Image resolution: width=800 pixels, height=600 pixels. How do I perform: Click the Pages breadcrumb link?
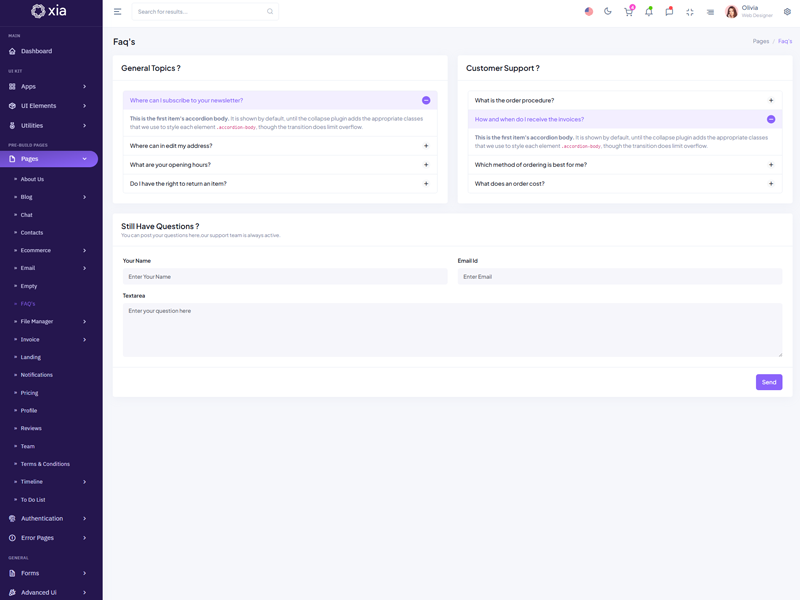point(760,42)
